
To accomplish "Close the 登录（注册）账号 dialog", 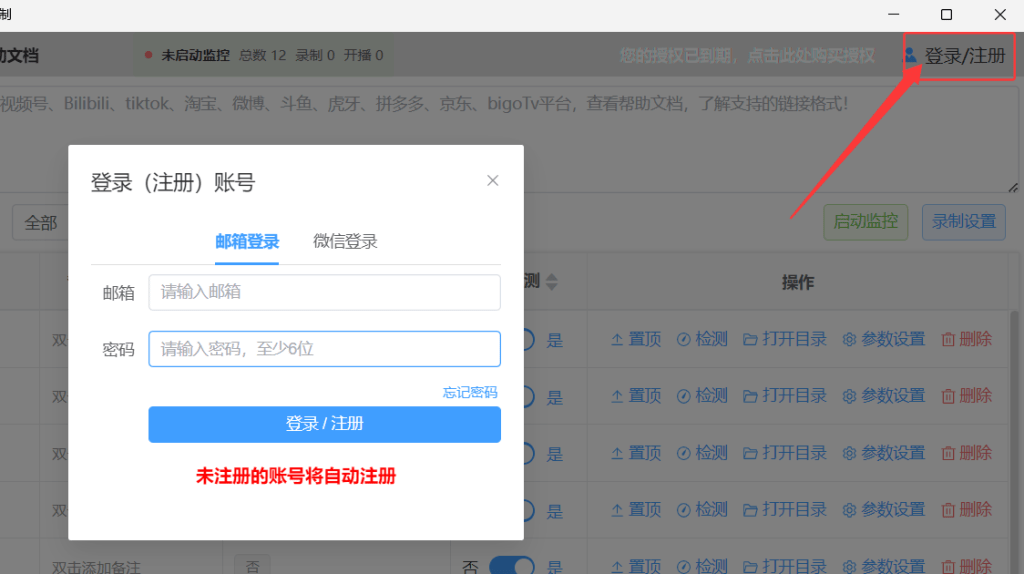I will click(x=492, y=181).
